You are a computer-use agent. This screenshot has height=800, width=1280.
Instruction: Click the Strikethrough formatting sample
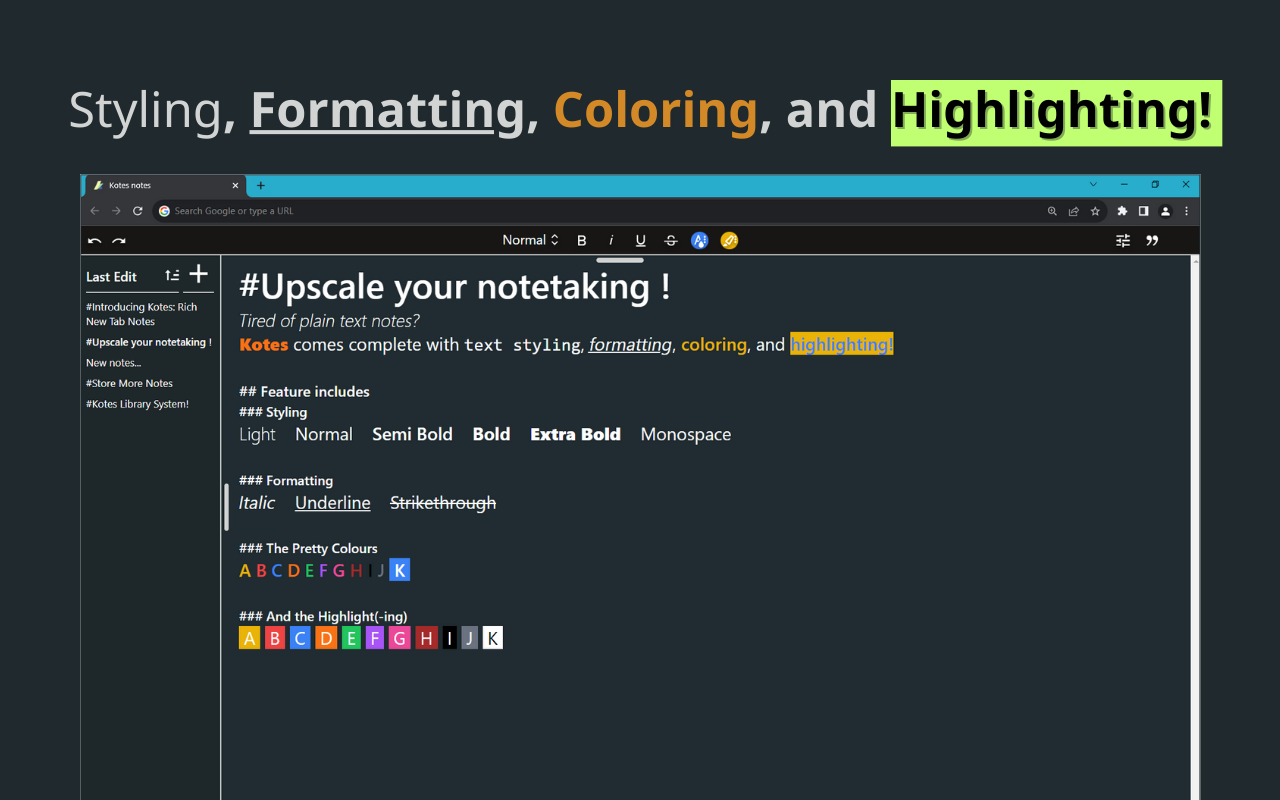tap(443, 503)
